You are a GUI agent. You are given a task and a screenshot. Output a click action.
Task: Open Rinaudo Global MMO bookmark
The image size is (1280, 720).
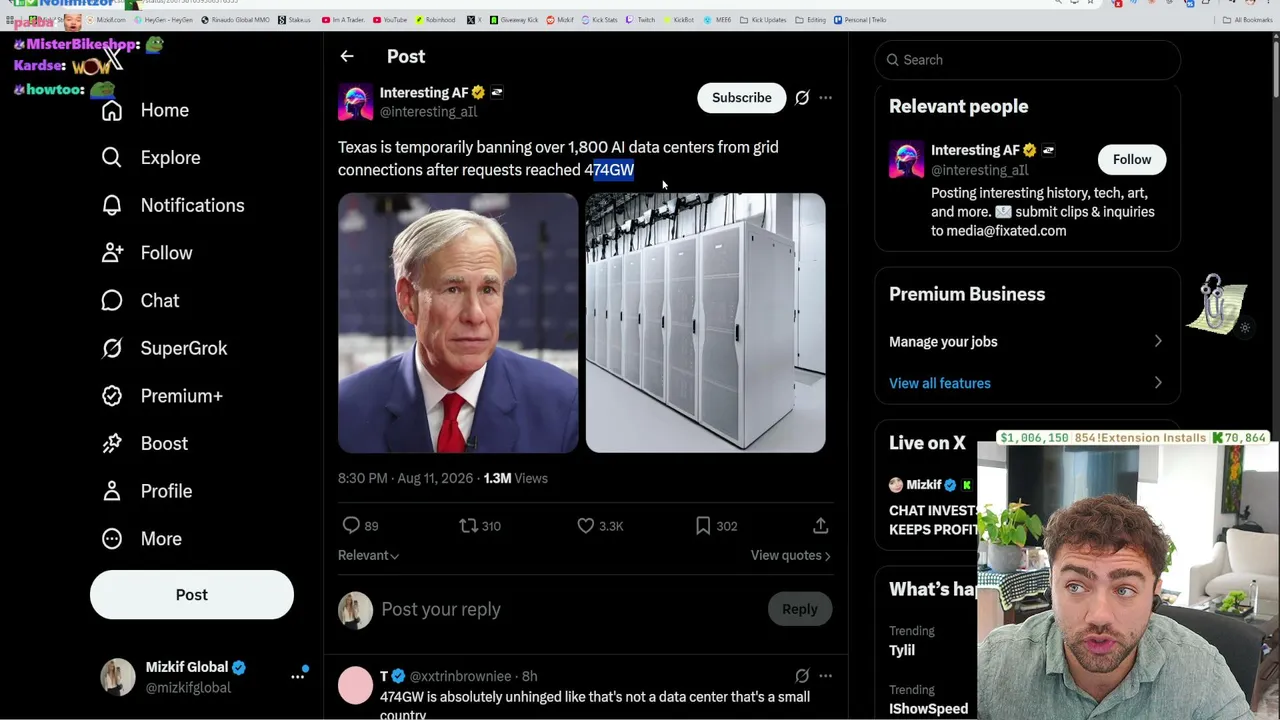[x=236, y=20]
